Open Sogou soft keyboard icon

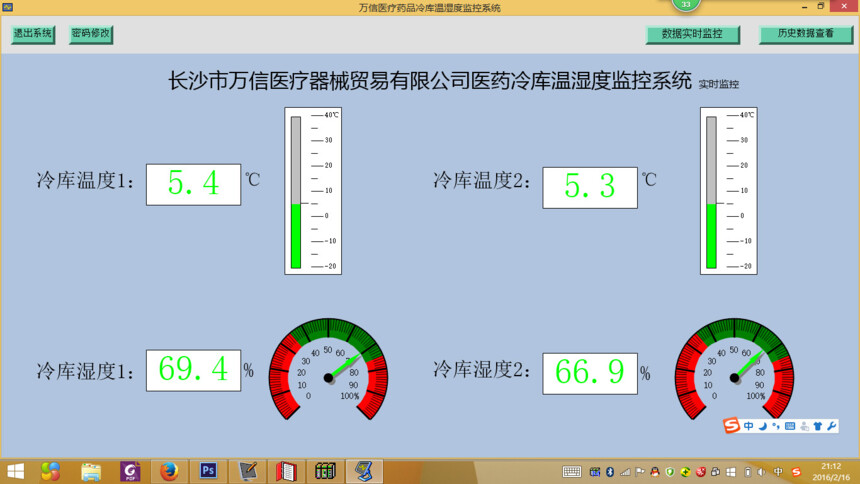(x=790, y=426)
